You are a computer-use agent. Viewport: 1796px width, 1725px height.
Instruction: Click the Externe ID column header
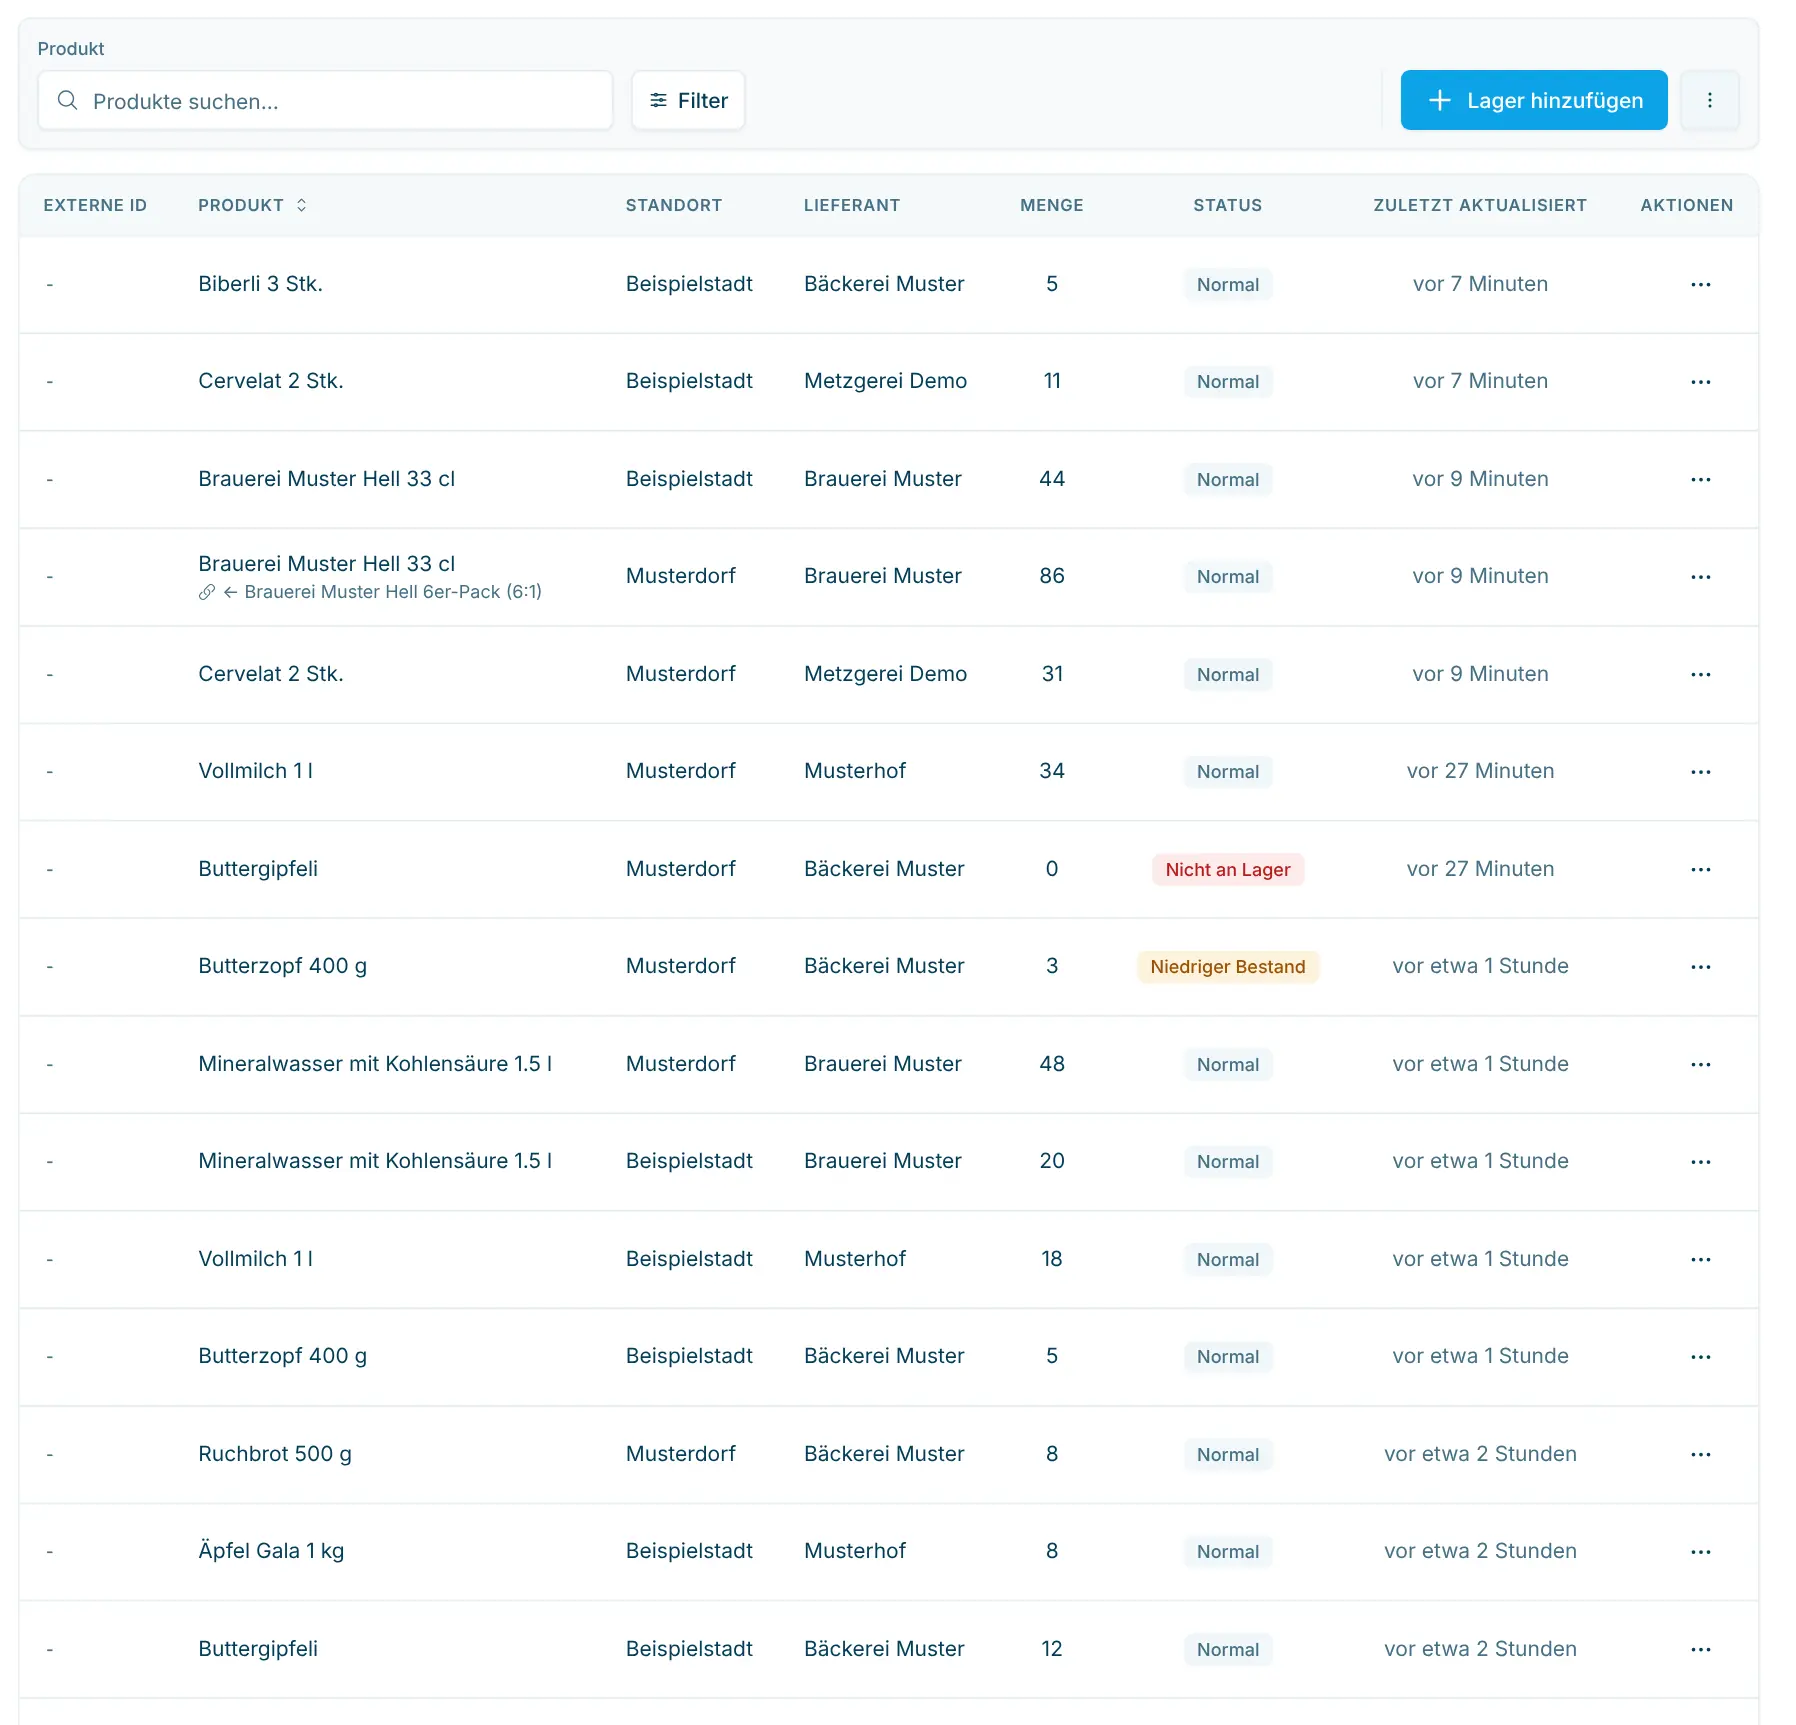(95, 205)
